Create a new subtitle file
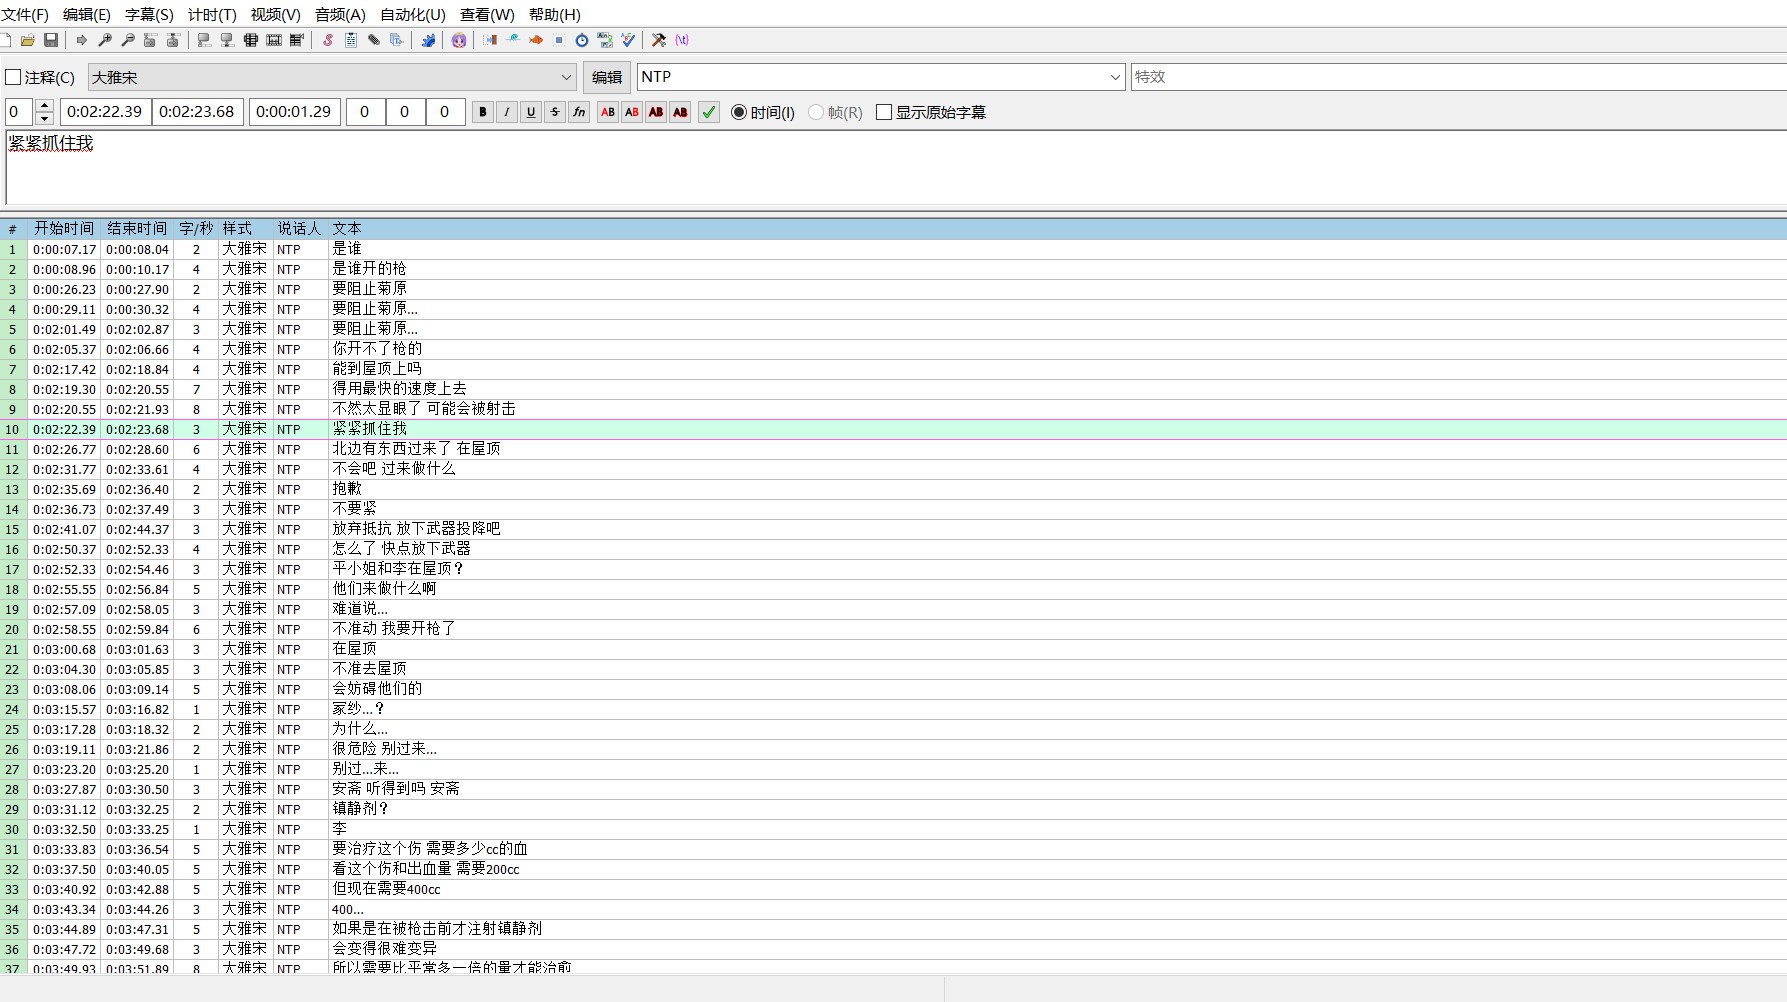The height and width of the screenshot is (1002, 1787). click(6, 40)
